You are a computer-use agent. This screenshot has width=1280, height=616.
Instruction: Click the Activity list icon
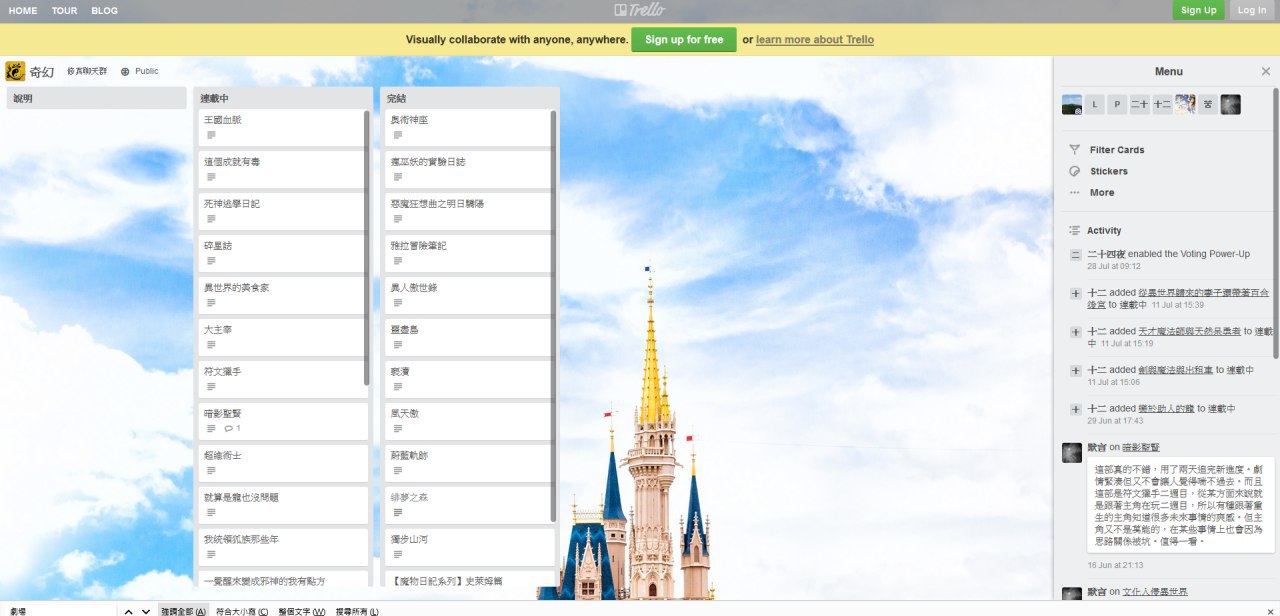coord(1075,230)
